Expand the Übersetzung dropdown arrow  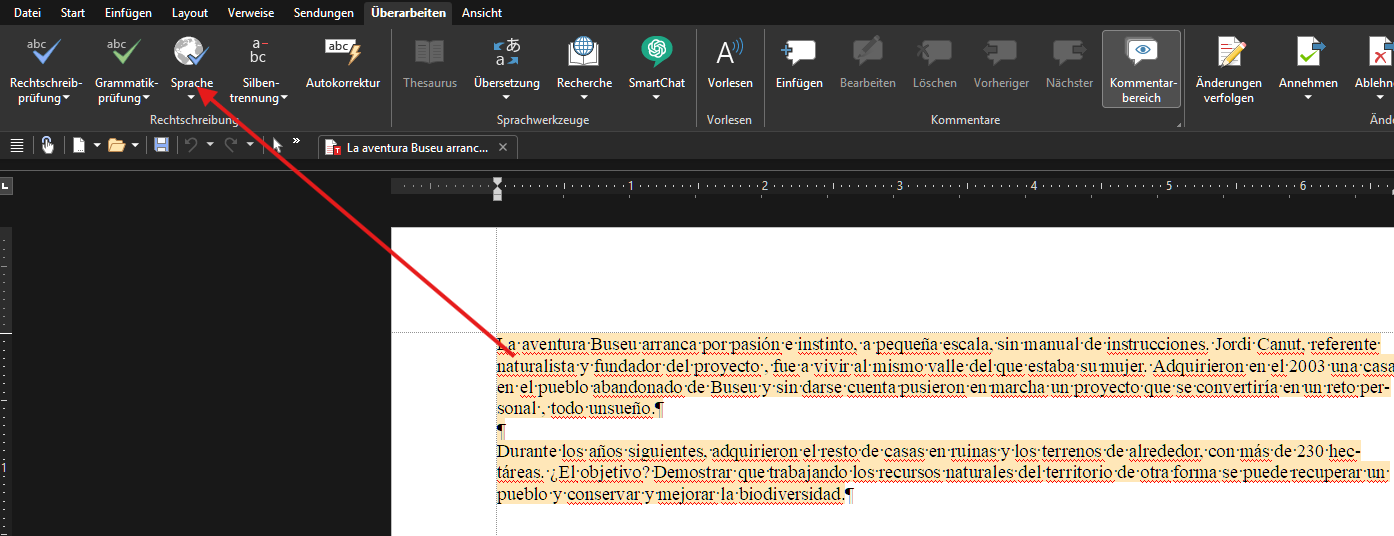(506, 98)
